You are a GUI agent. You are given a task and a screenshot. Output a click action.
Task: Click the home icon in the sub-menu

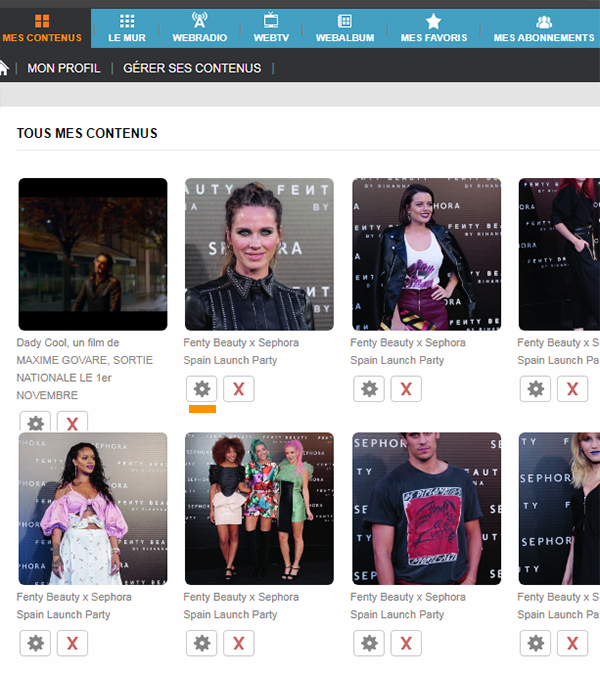click(4, 68)
